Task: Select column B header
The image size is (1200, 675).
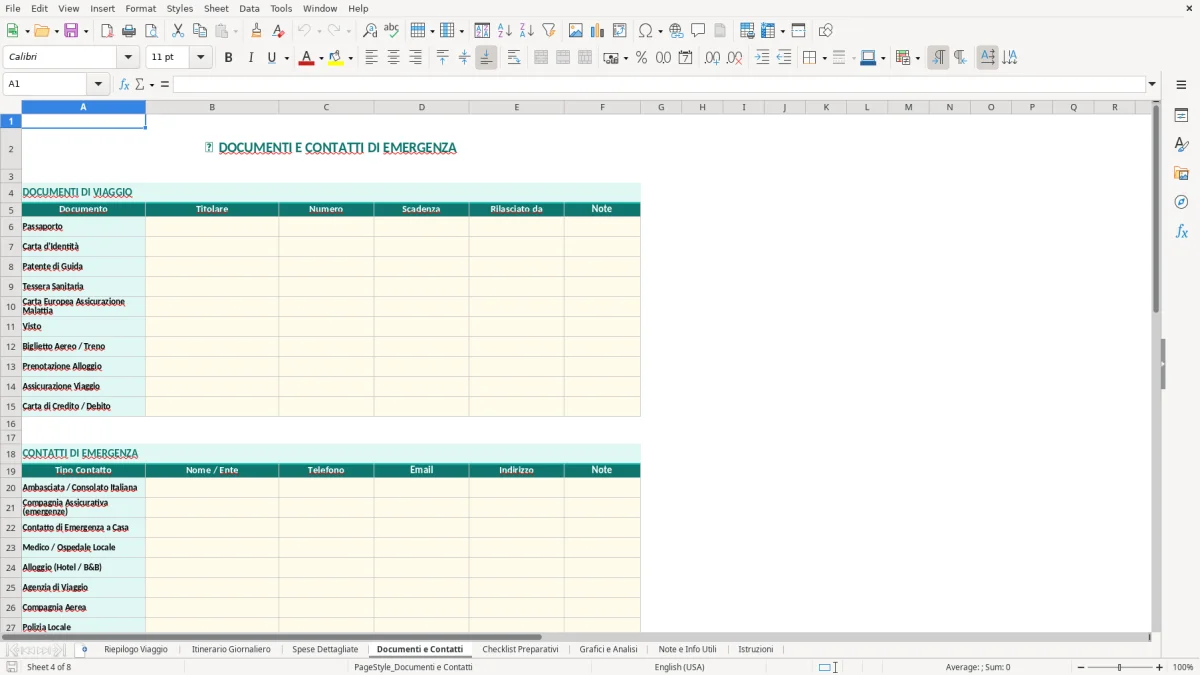Action: tap(212, 107)
